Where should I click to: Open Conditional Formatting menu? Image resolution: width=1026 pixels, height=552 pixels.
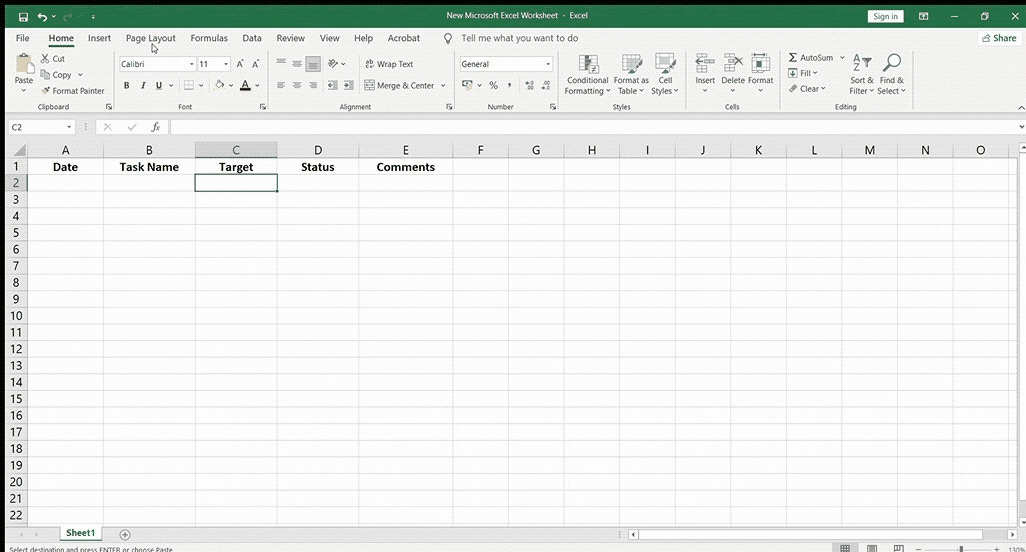pyautogui.click(x=587, y=75)
